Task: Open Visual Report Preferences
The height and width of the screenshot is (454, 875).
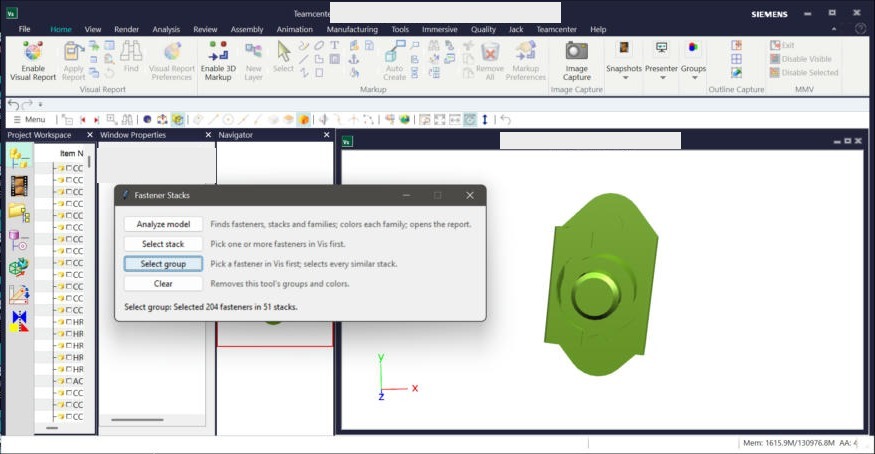Action: [x=172, y=51]
